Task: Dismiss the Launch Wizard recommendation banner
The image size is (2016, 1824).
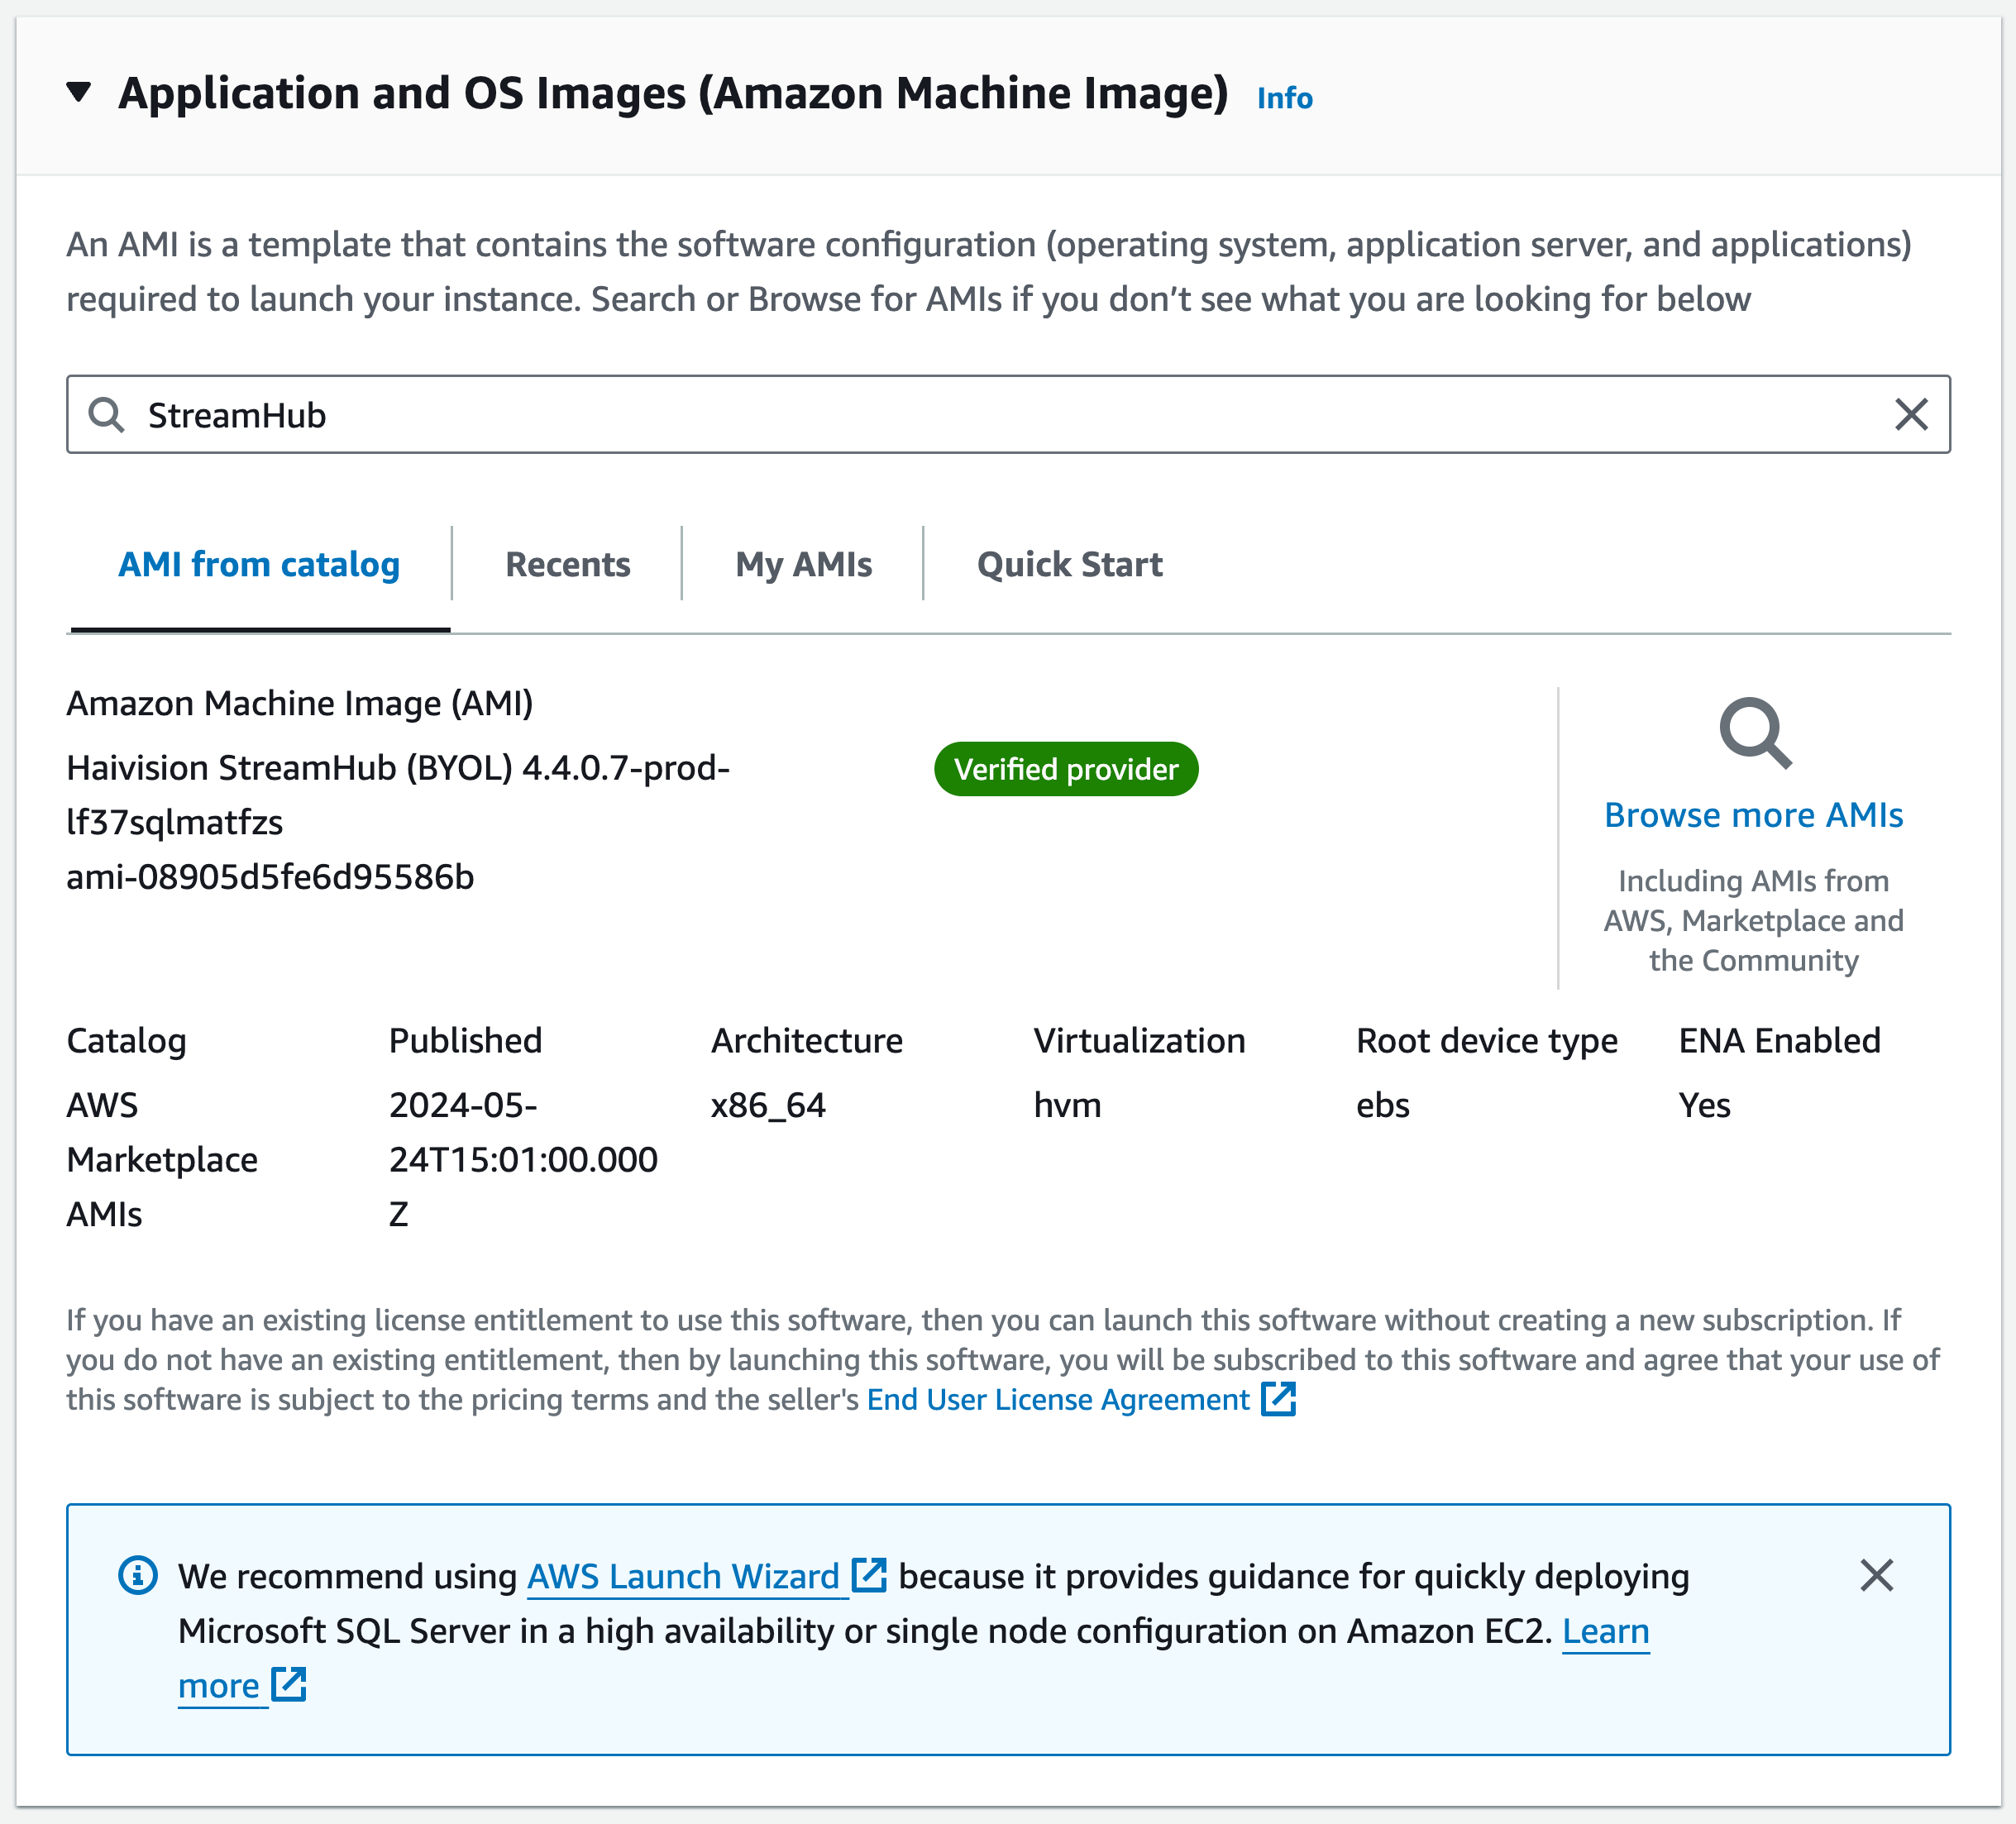Action: click(x=1876, y=1575)
